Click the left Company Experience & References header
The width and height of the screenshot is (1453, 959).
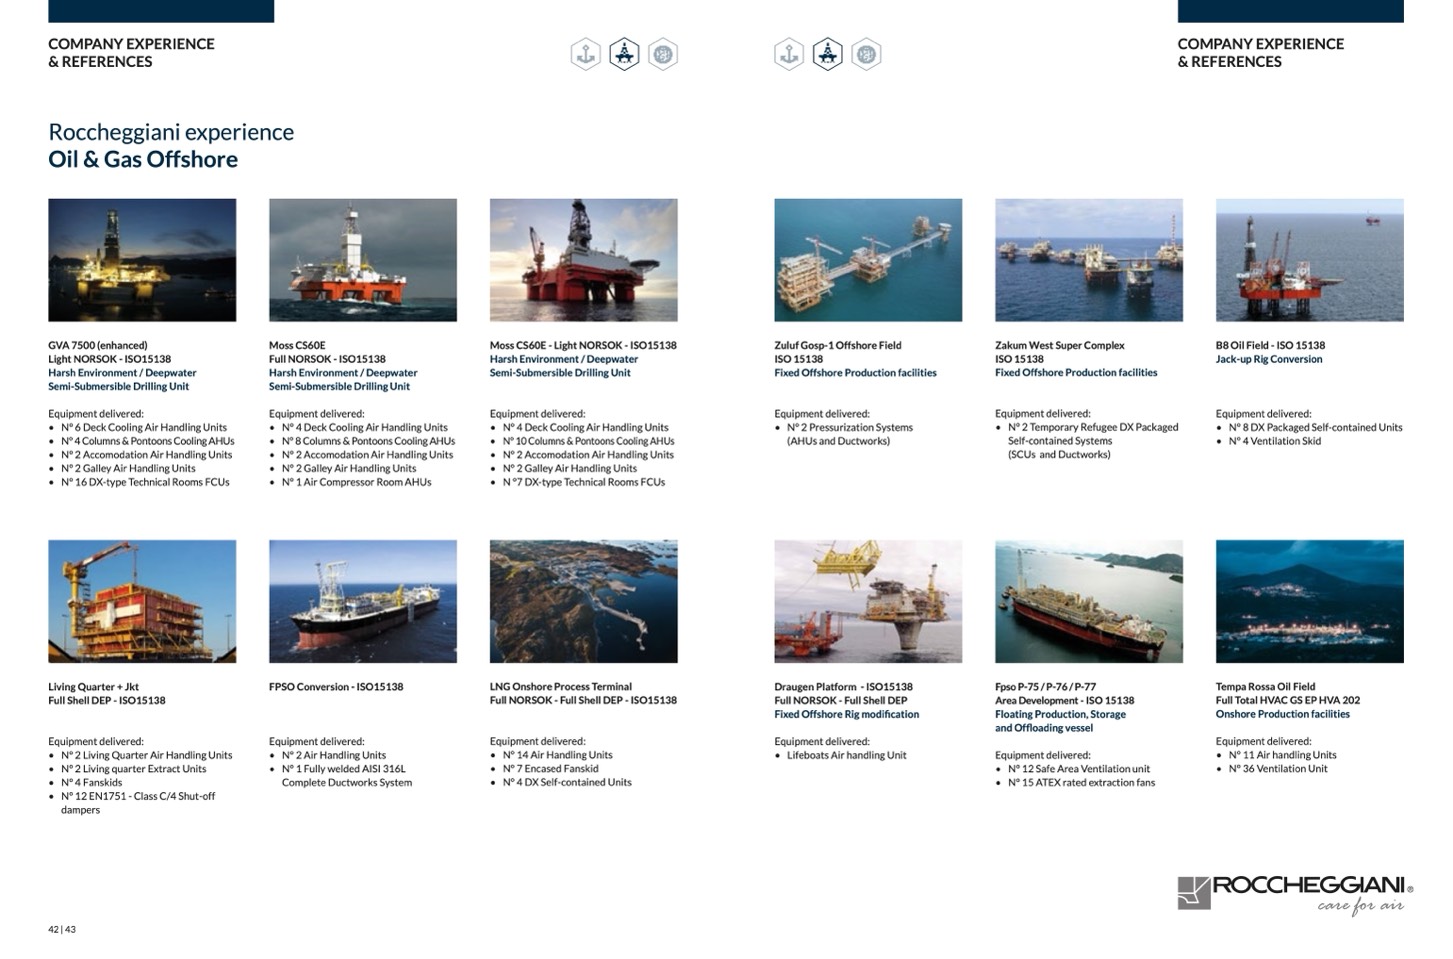coord(131,53)
